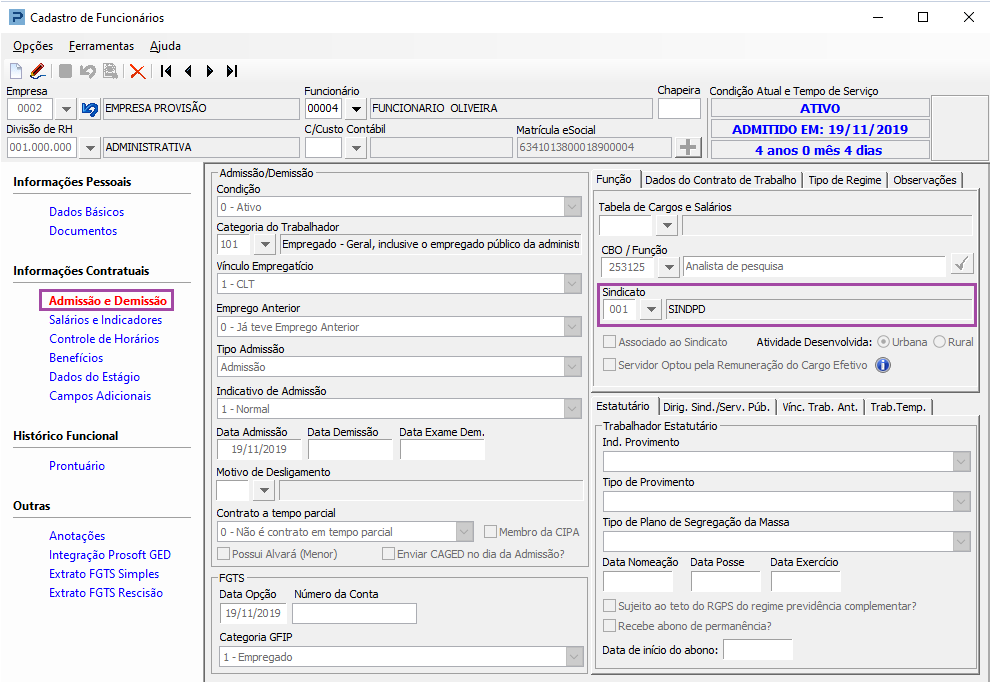991x683 pixels.
Task: Click the blue info icon near Servidor Optou
Action: (883, 365)
